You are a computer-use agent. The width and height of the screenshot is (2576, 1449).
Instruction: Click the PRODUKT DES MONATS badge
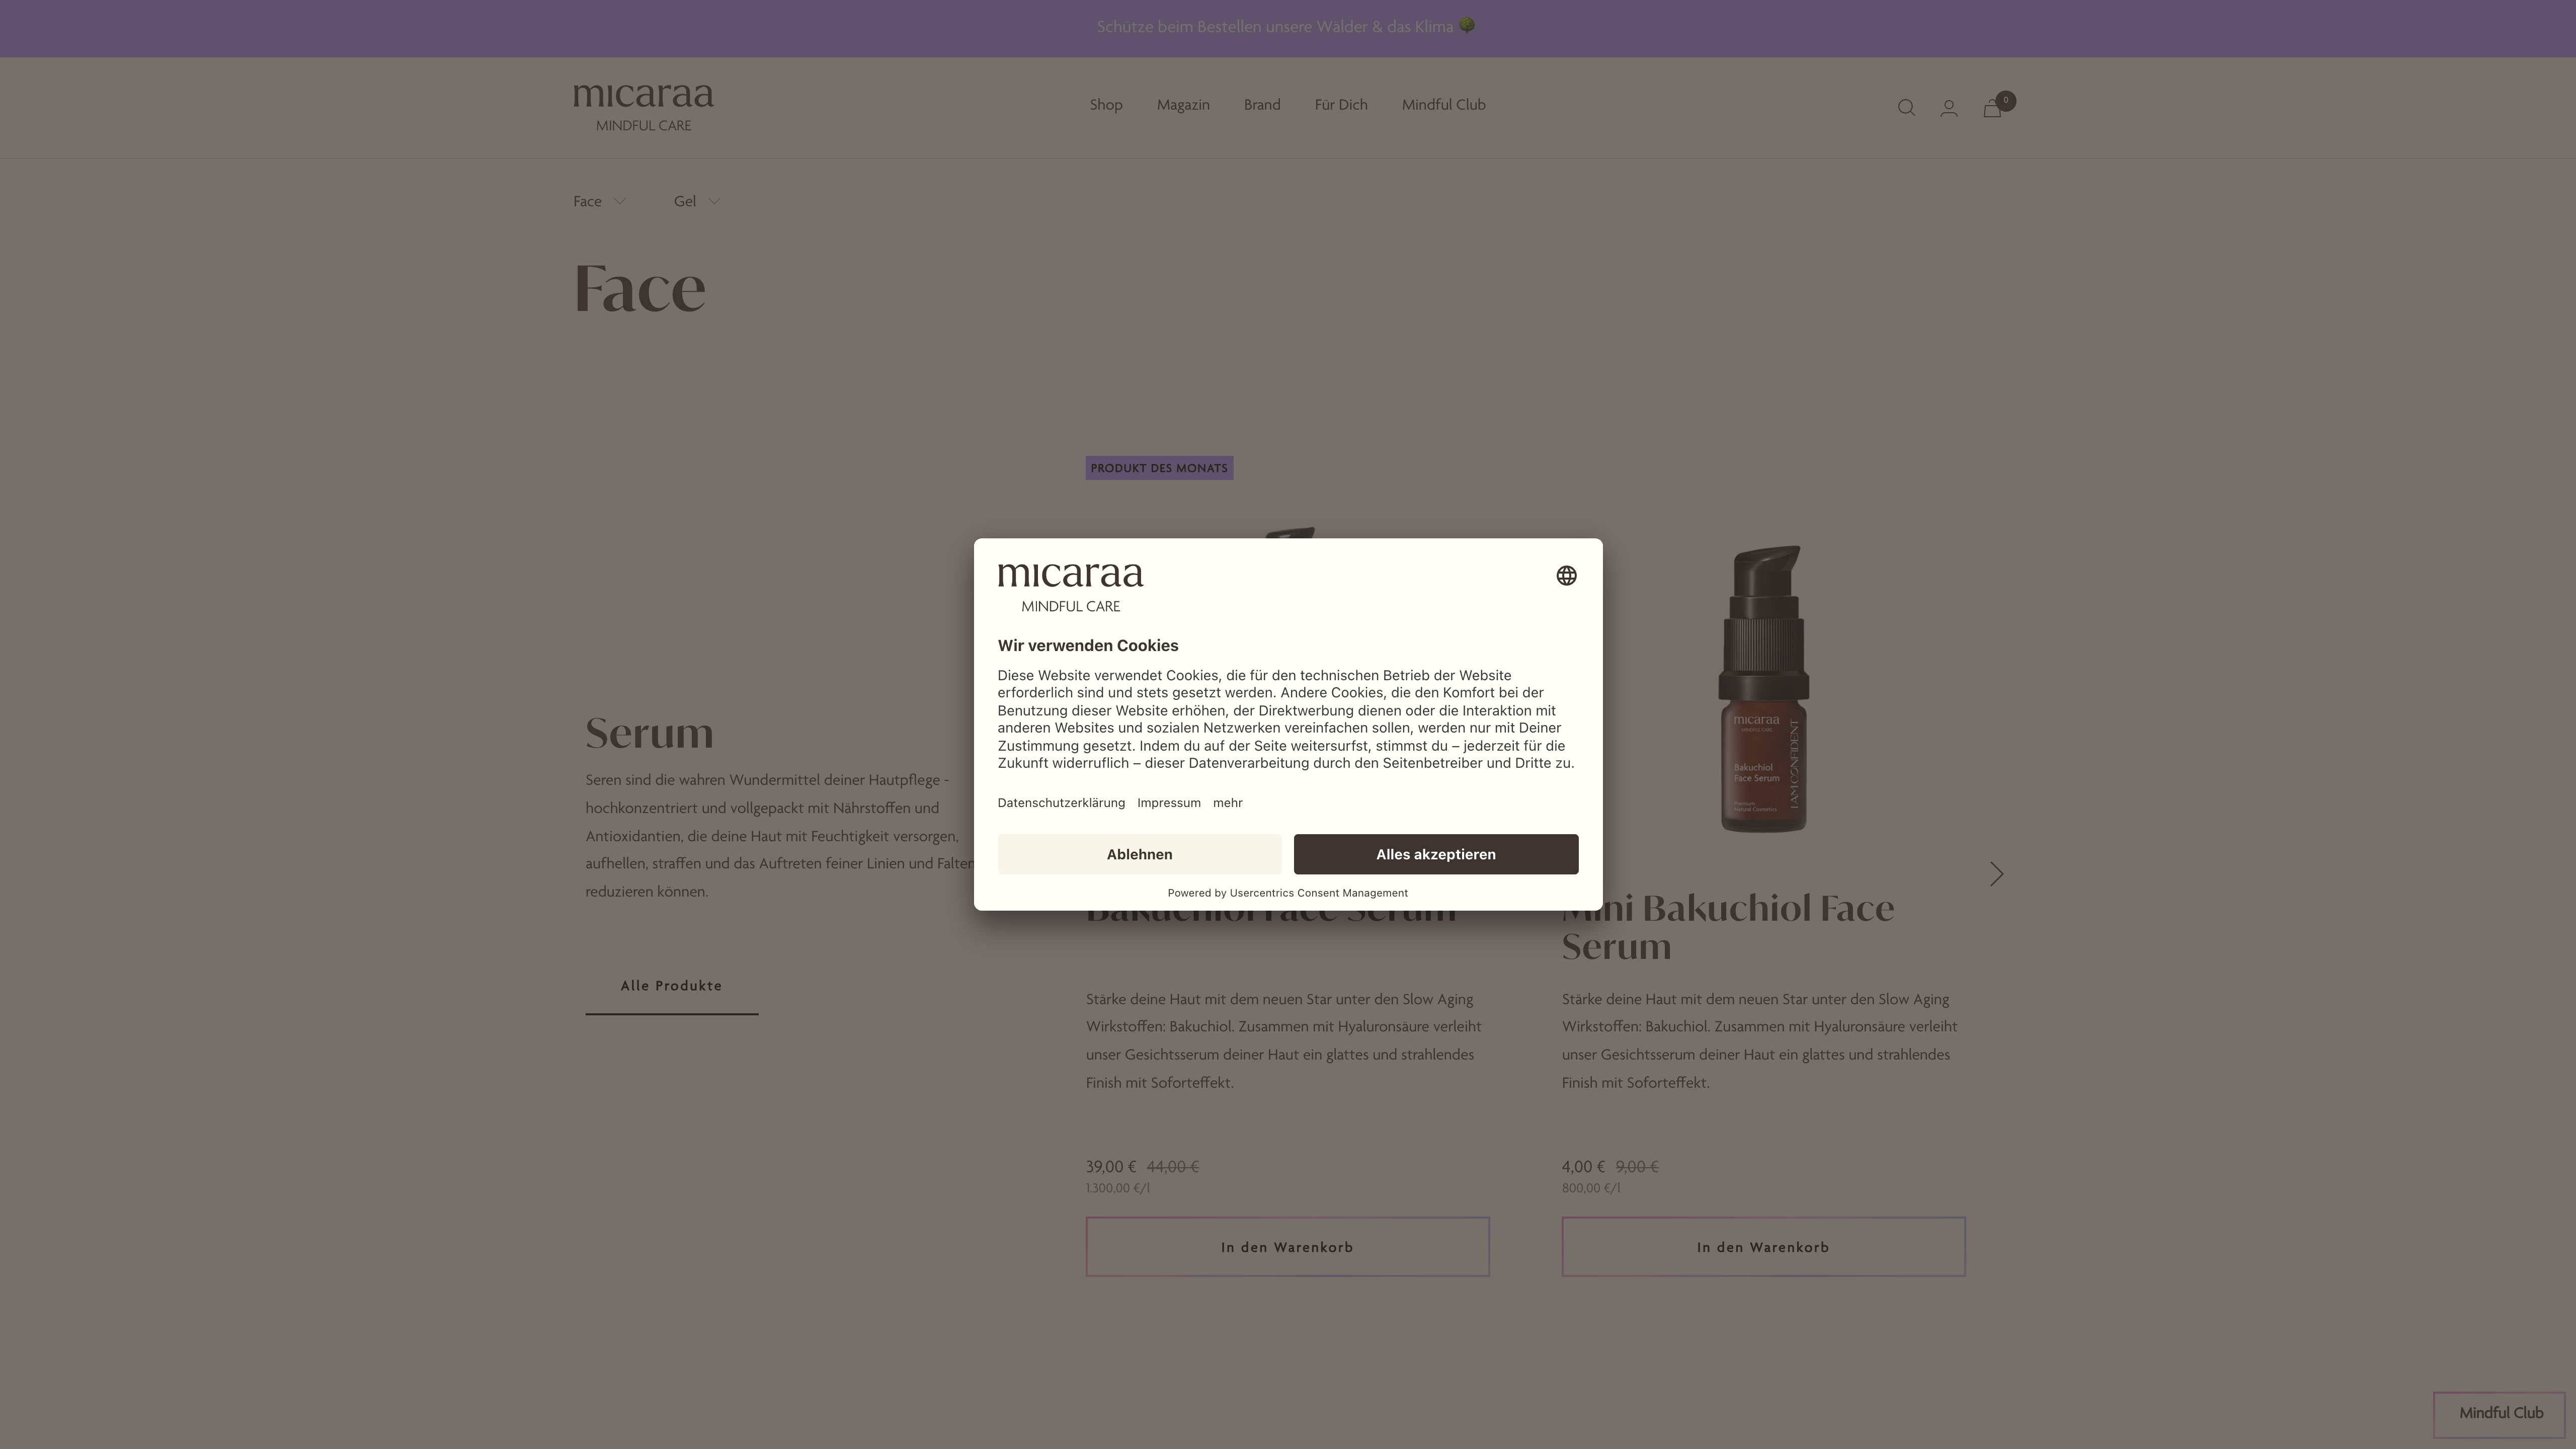(x=1158, y=467)
